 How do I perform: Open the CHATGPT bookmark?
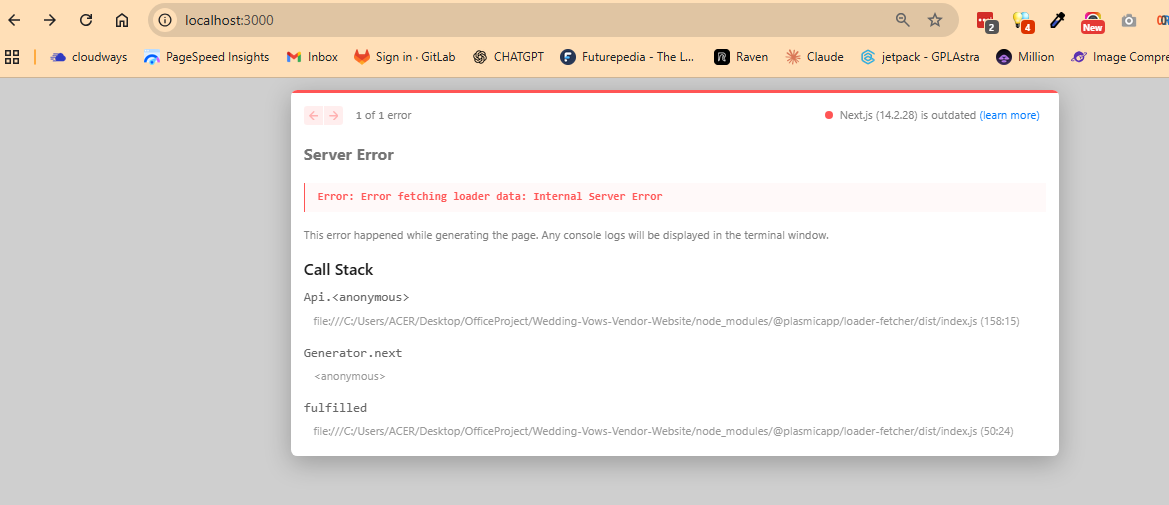coord(508,57)
